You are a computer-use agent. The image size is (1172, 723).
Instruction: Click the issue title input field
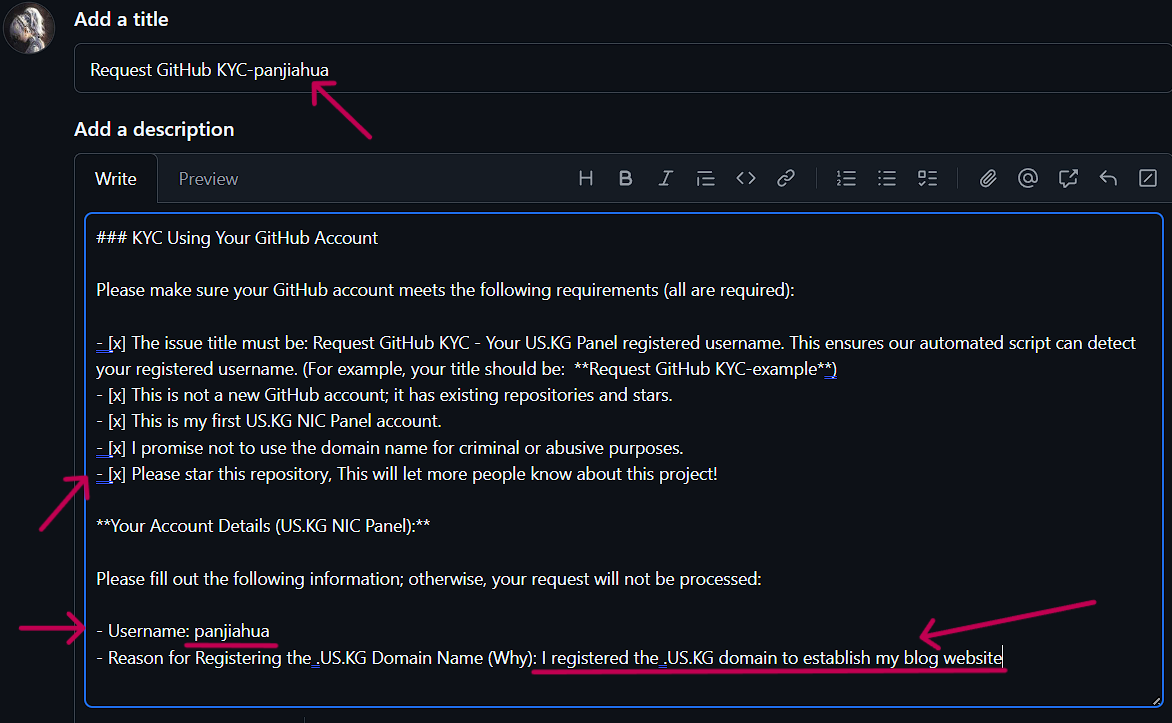623,69
